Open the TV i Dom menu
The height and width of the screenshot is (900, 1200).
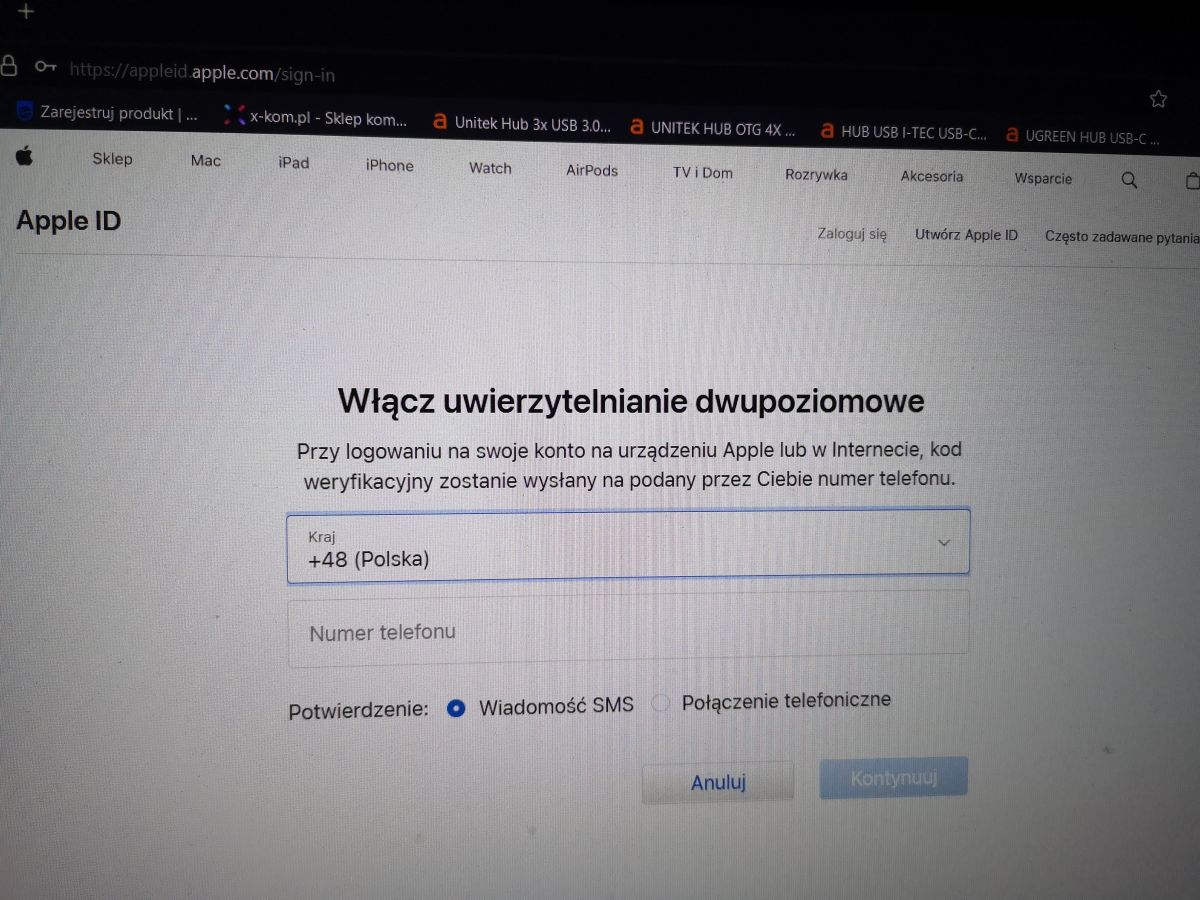pos(702,172)
